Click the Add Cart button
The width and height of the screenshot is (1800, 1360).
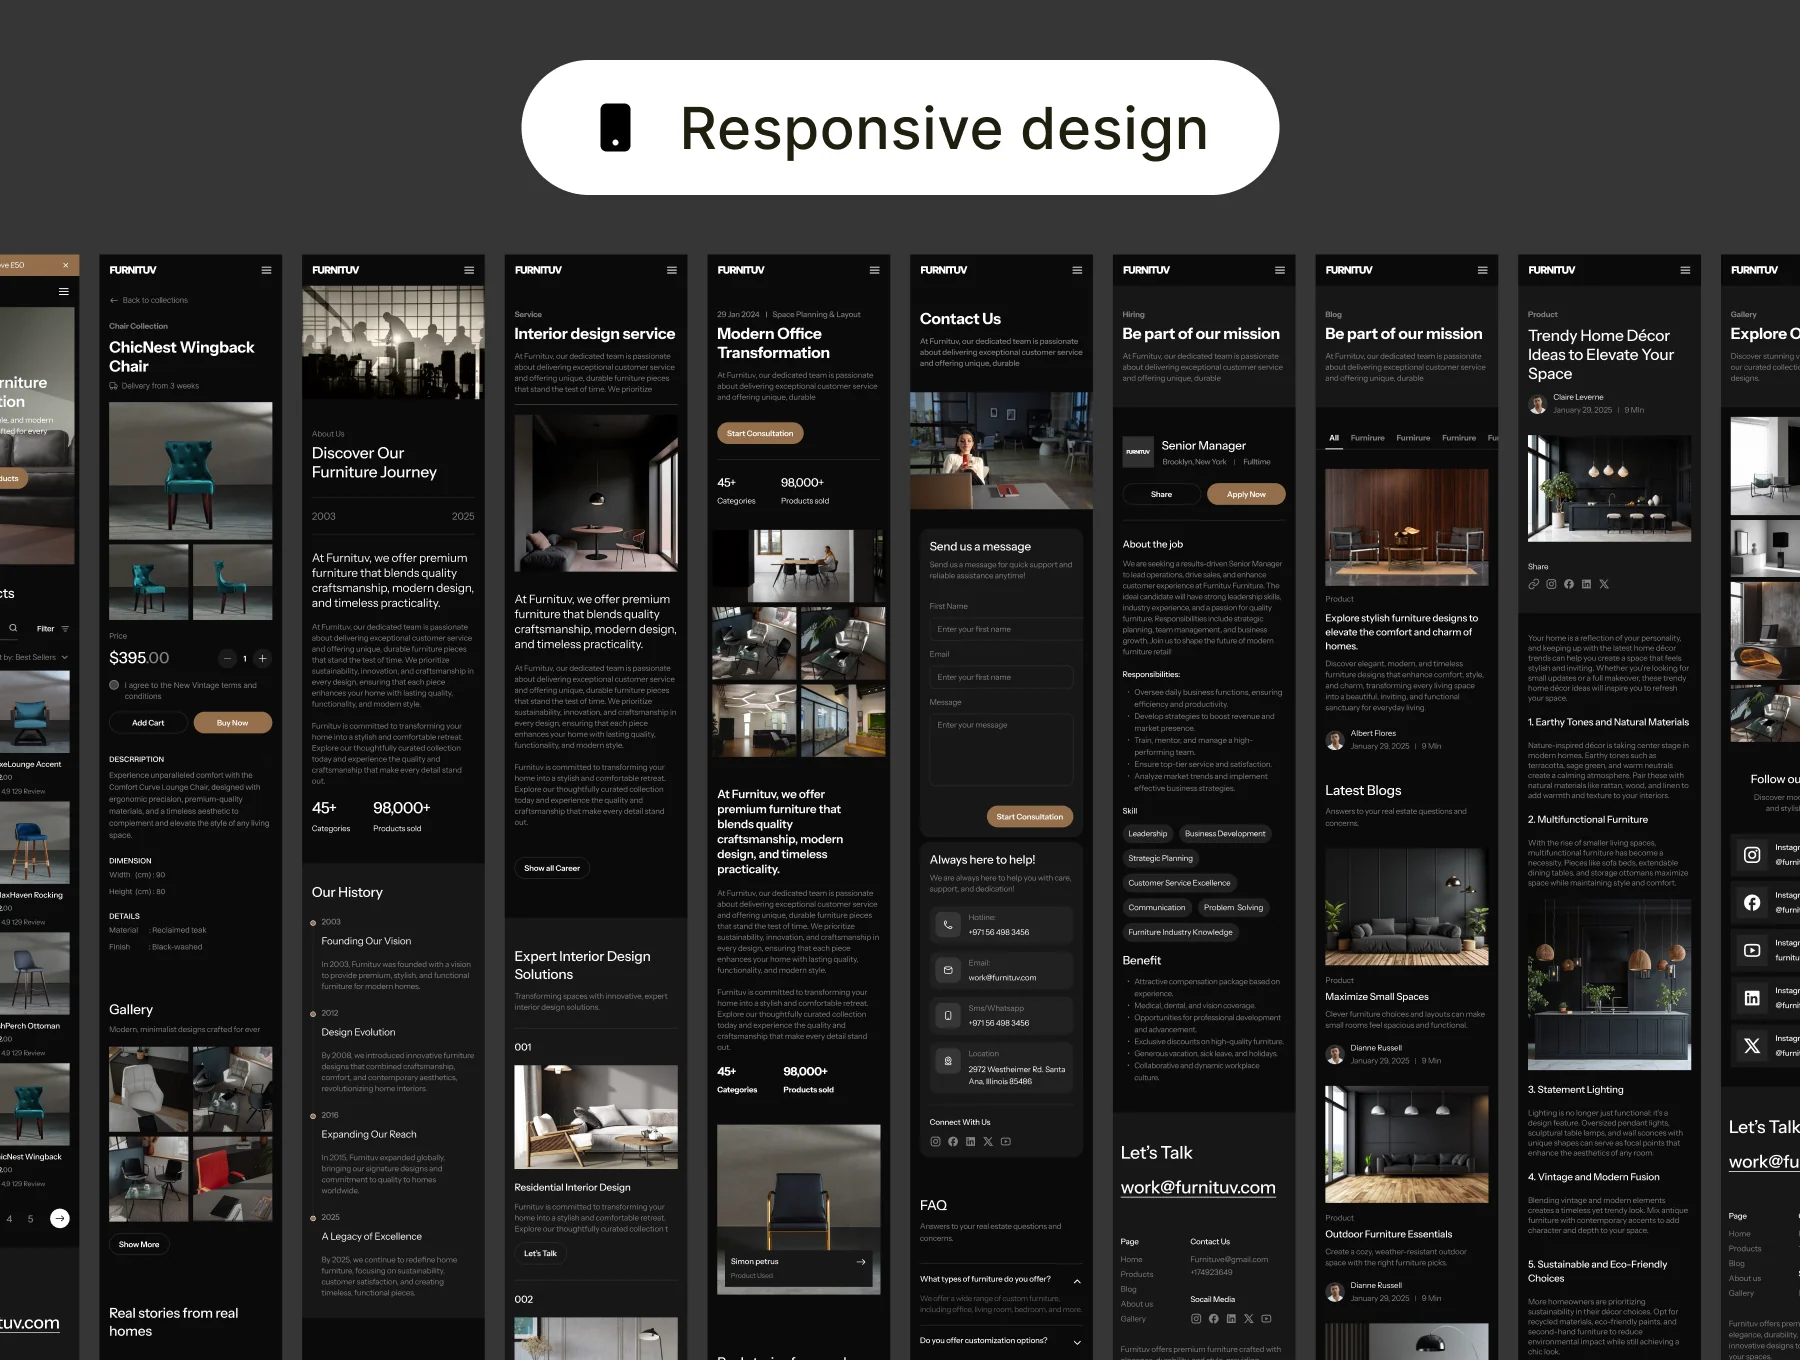(x=148, y=723)
